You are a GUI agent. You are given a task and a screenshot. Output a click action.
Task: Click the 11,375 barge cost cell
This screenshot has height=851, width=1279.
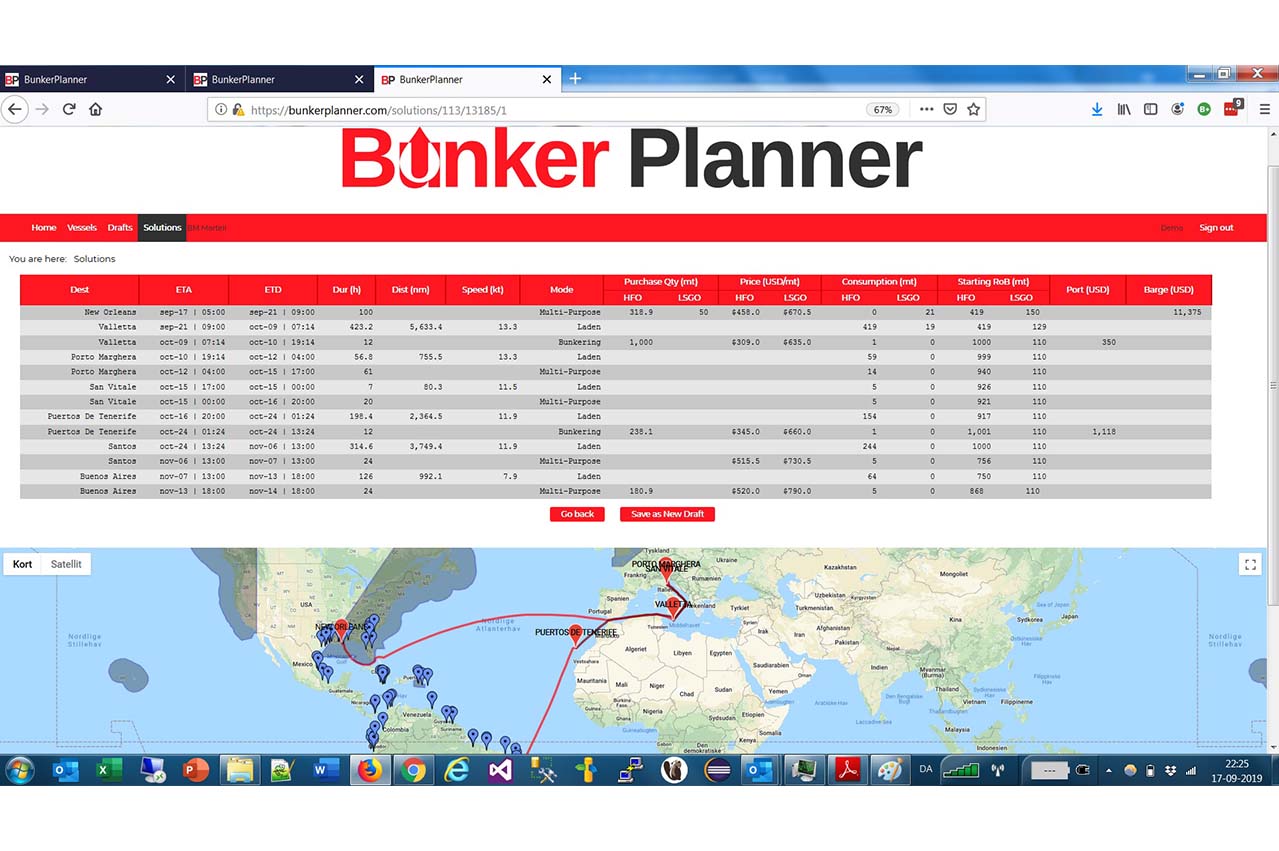point(1168,312)
